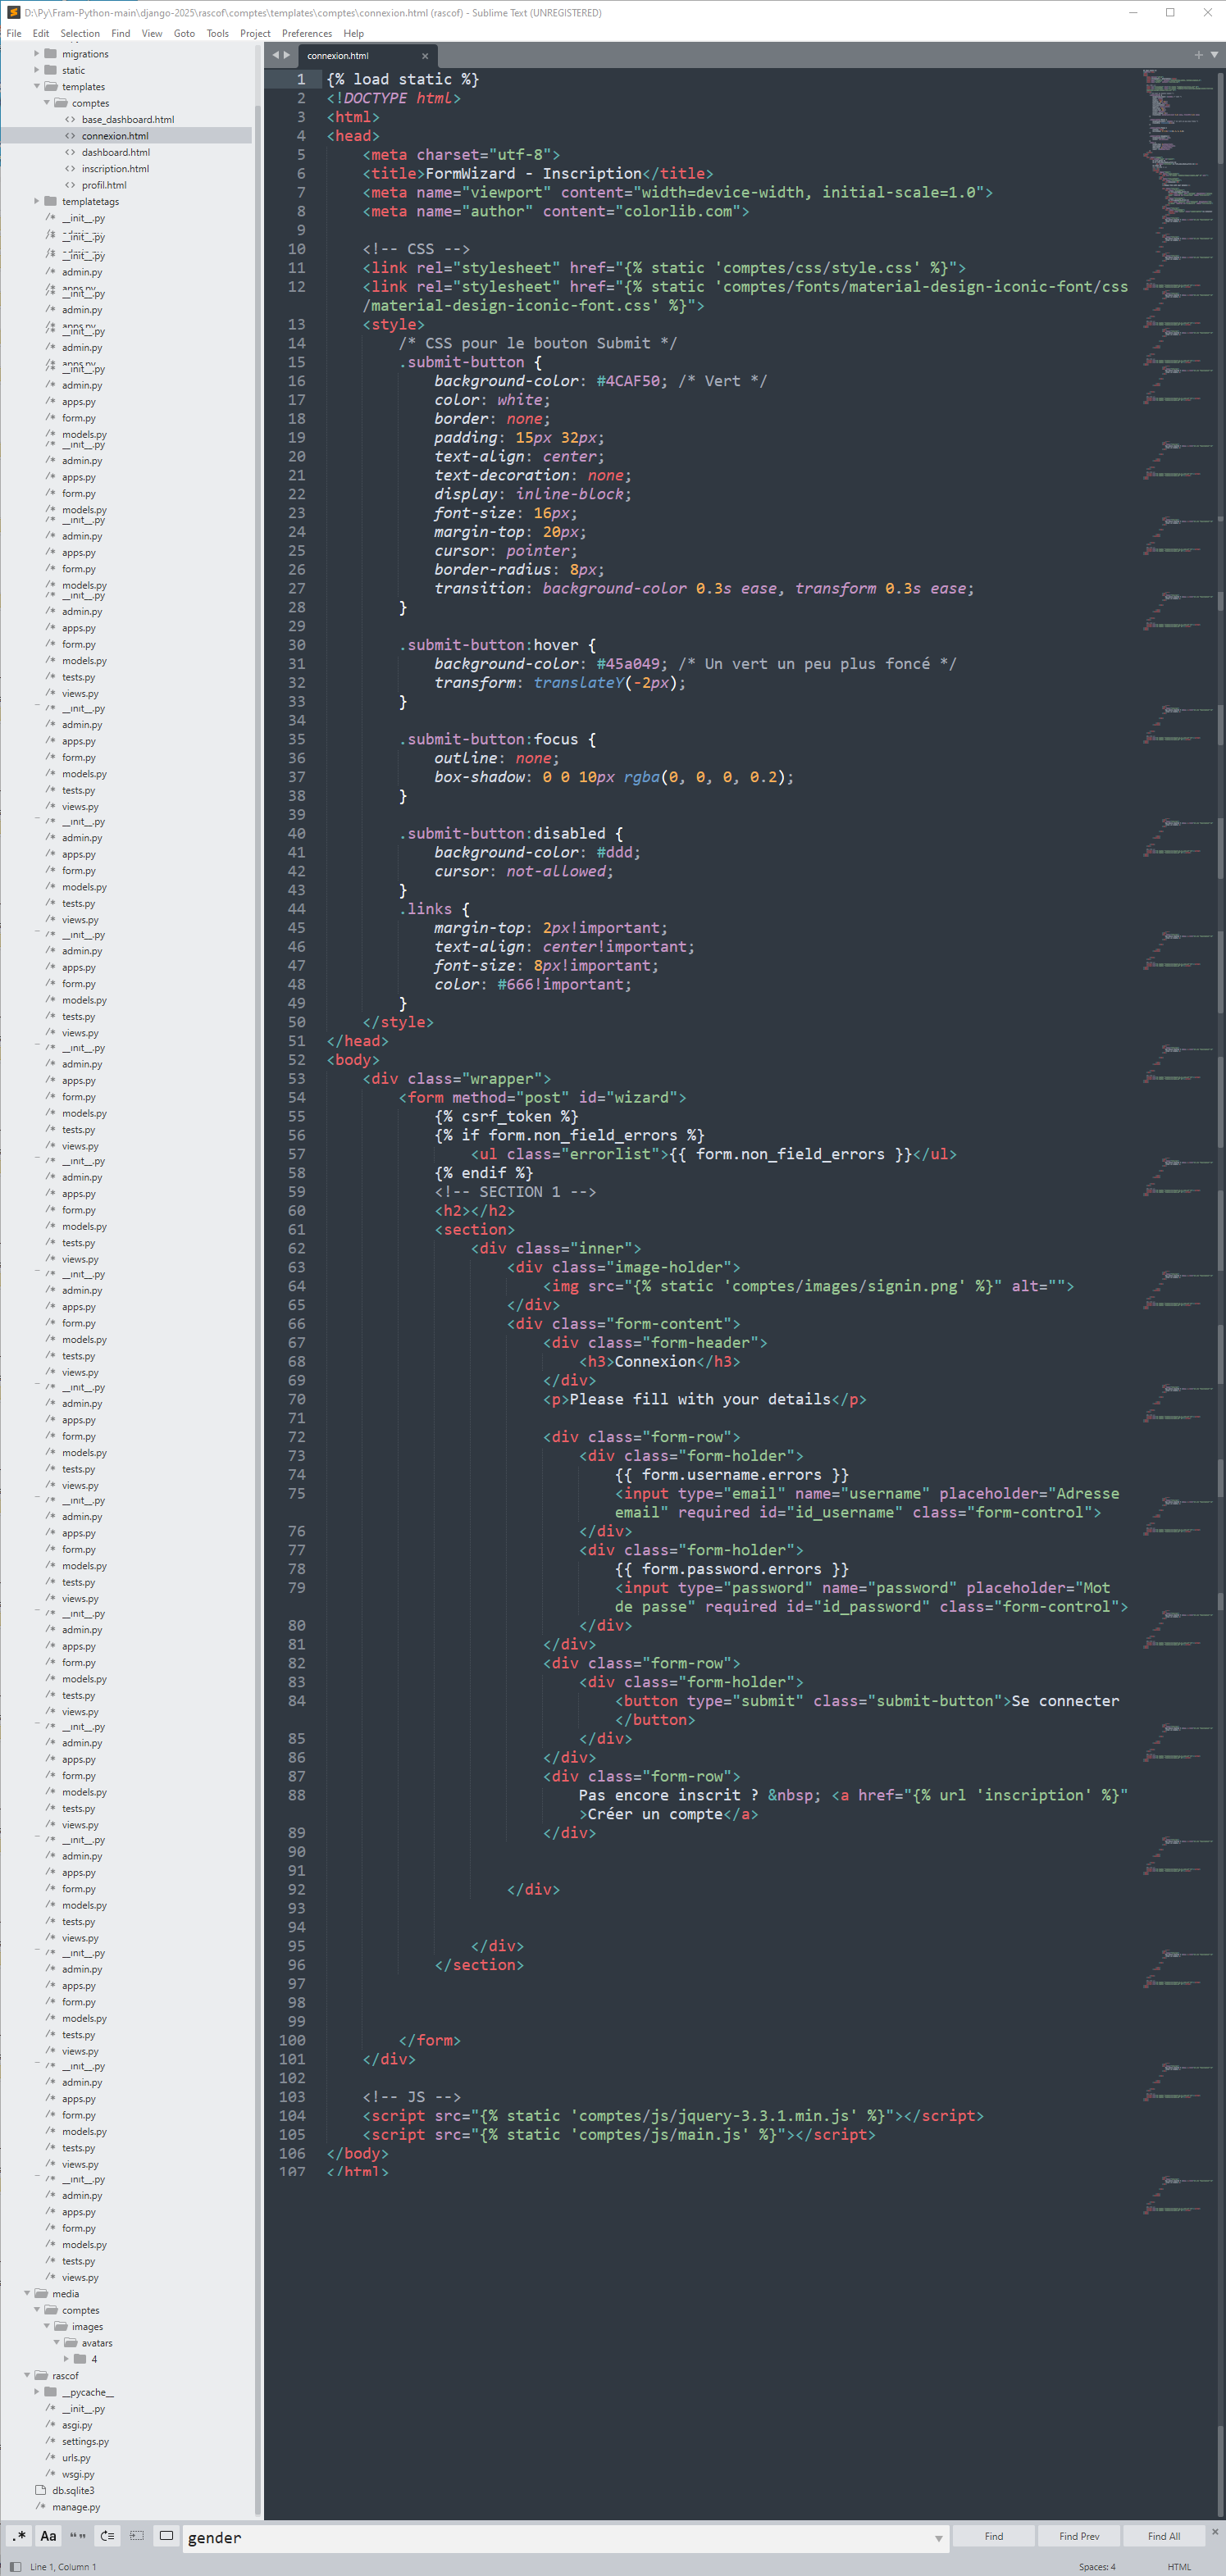Viewport: 1226px width, 2576px height.
Task: Open the Help menu
Action: pyautogui.click(x=354, y=33)
